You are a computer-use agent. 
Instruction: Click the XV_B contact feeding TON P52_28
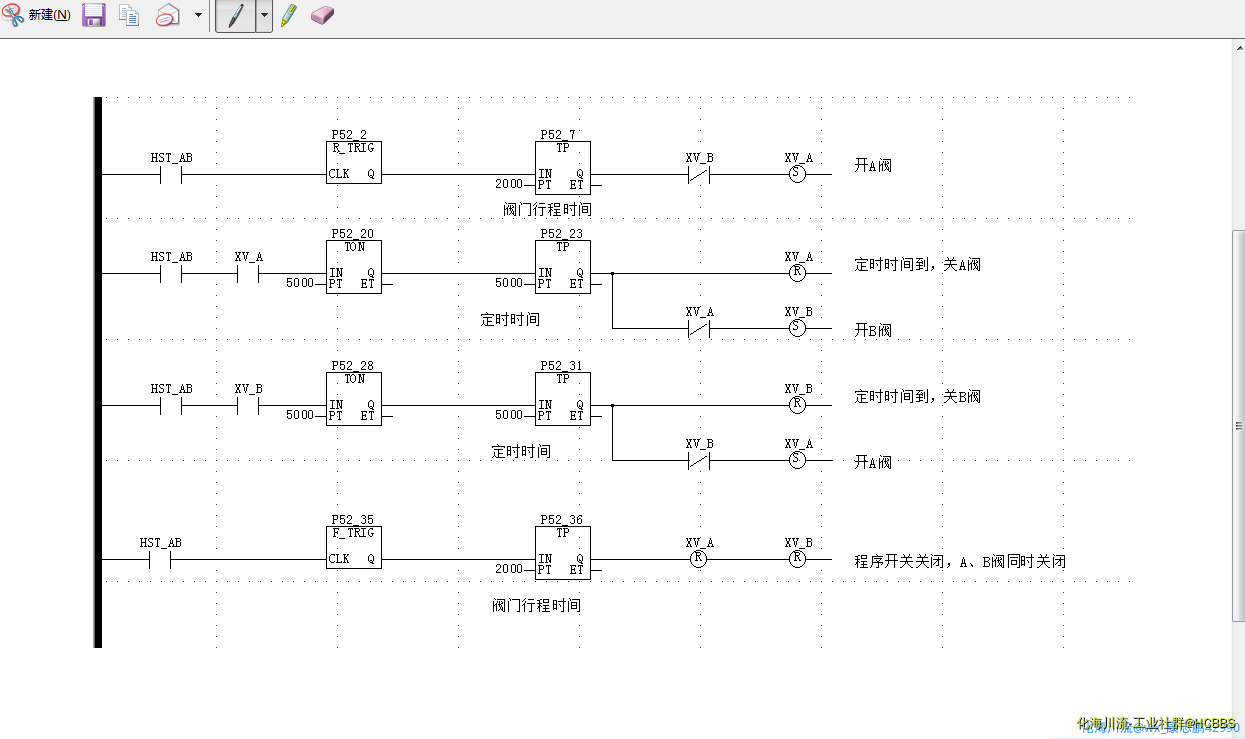pos(248,406)
